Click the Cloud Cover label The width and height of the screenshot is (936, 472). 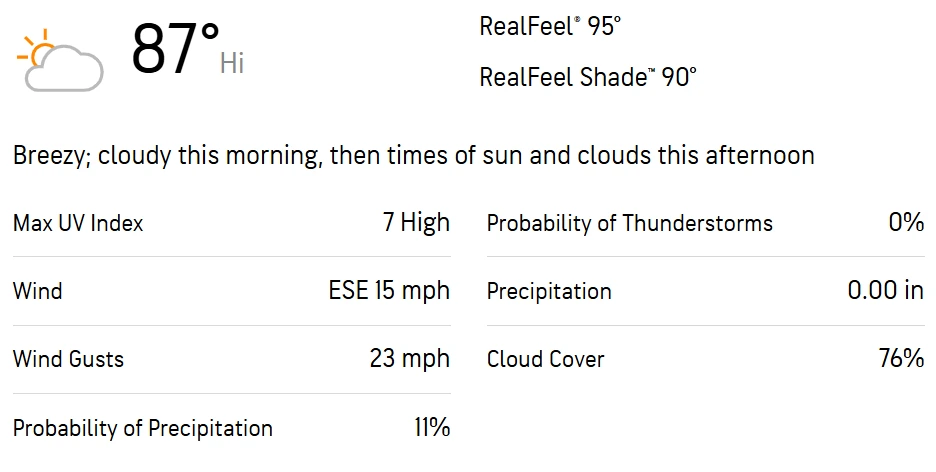(546, 359)
